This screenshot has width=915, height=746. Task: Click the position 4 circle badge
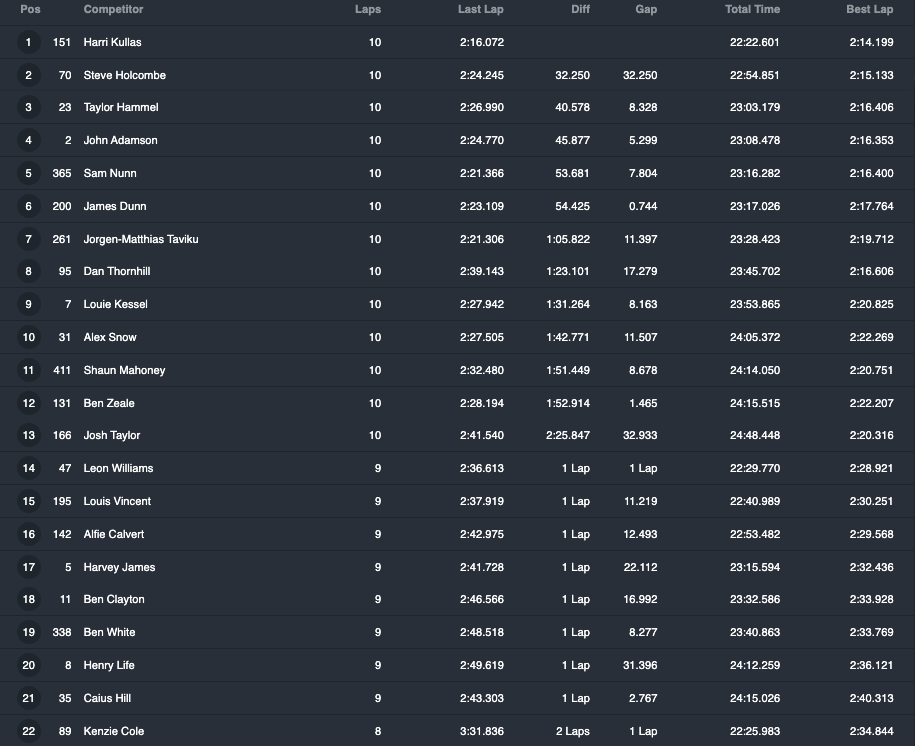coord(29,140)
